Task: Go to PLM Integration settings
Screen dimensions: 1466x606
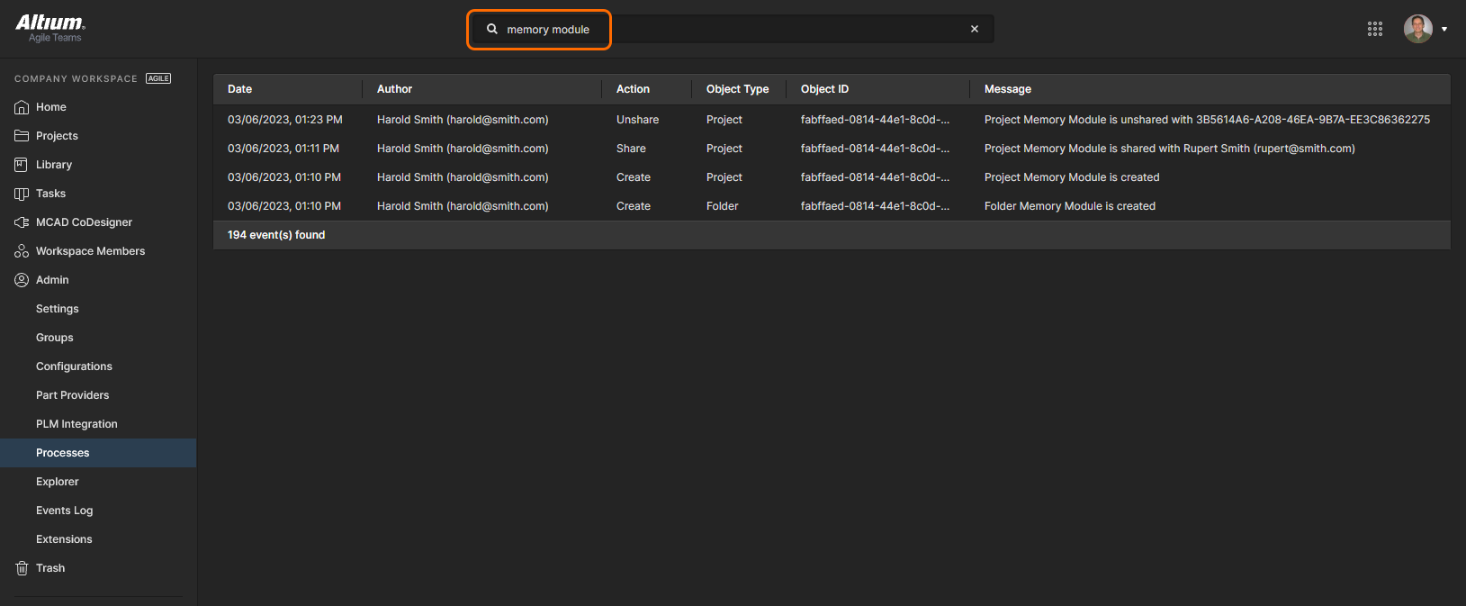Action: (76, 424)
